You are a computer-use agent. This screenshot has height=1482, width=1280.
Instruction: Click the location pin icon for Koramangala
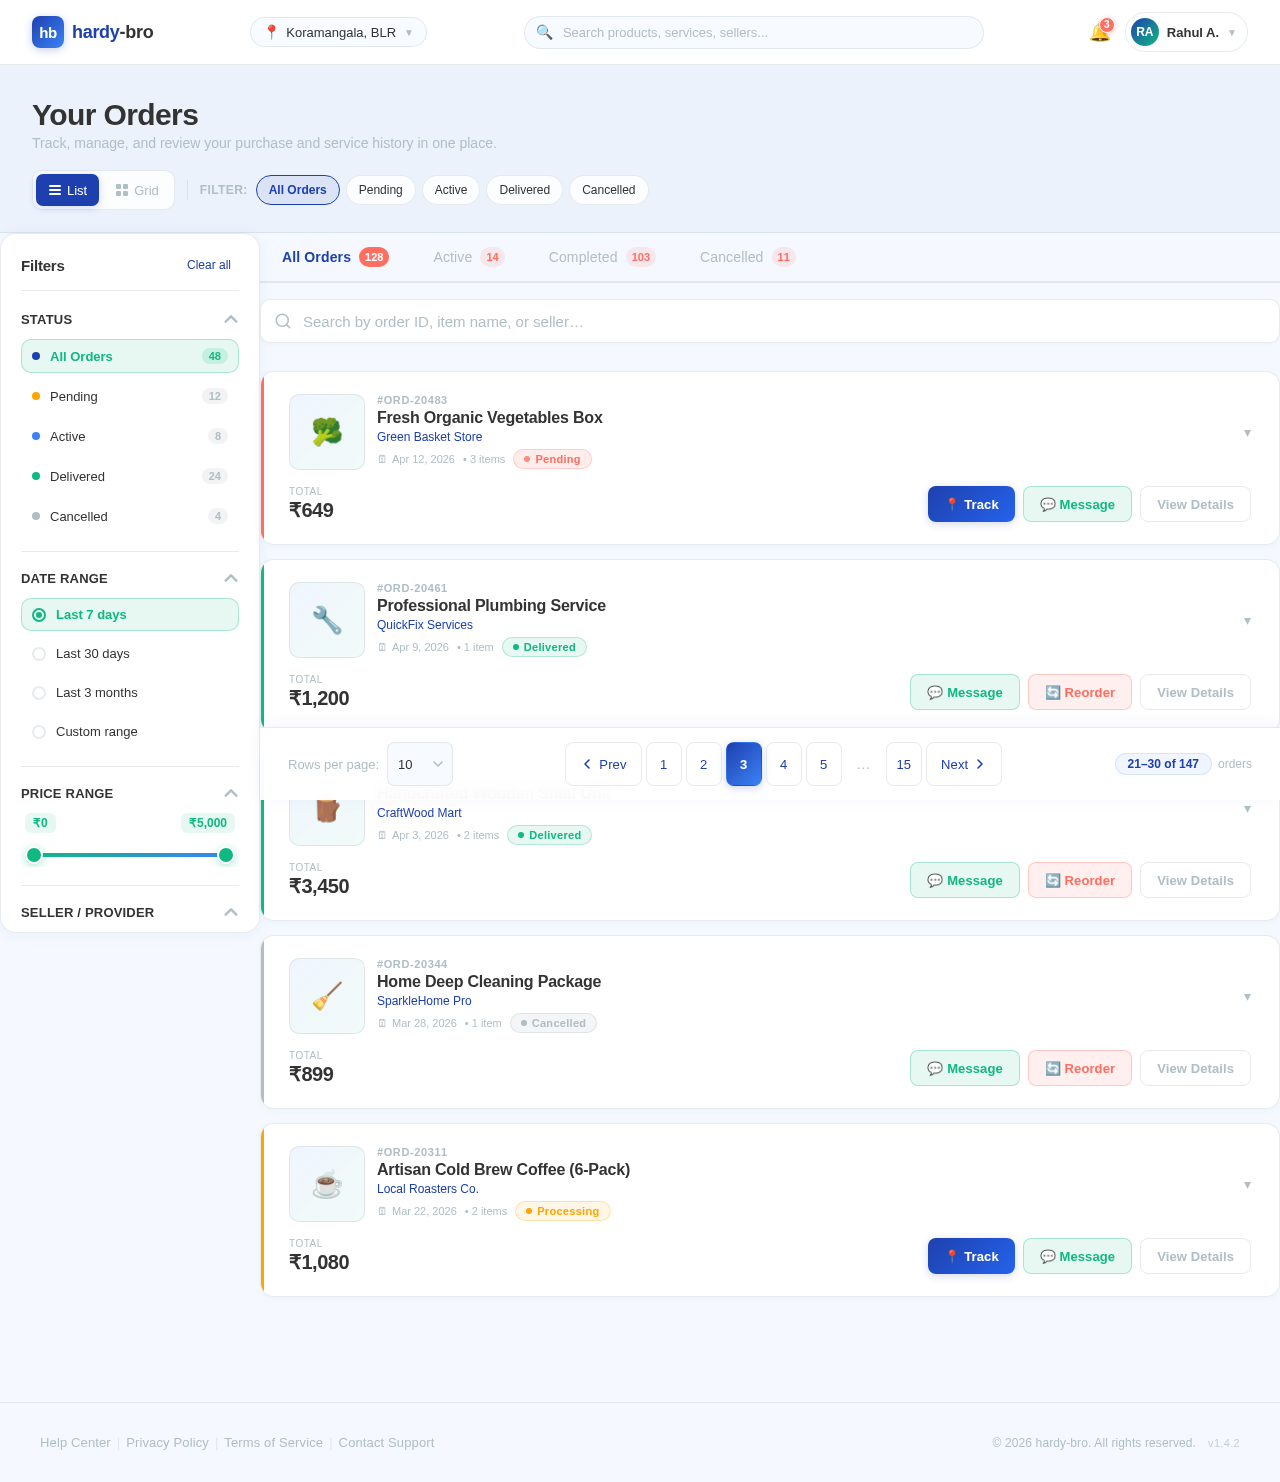(x=271, y=32)
